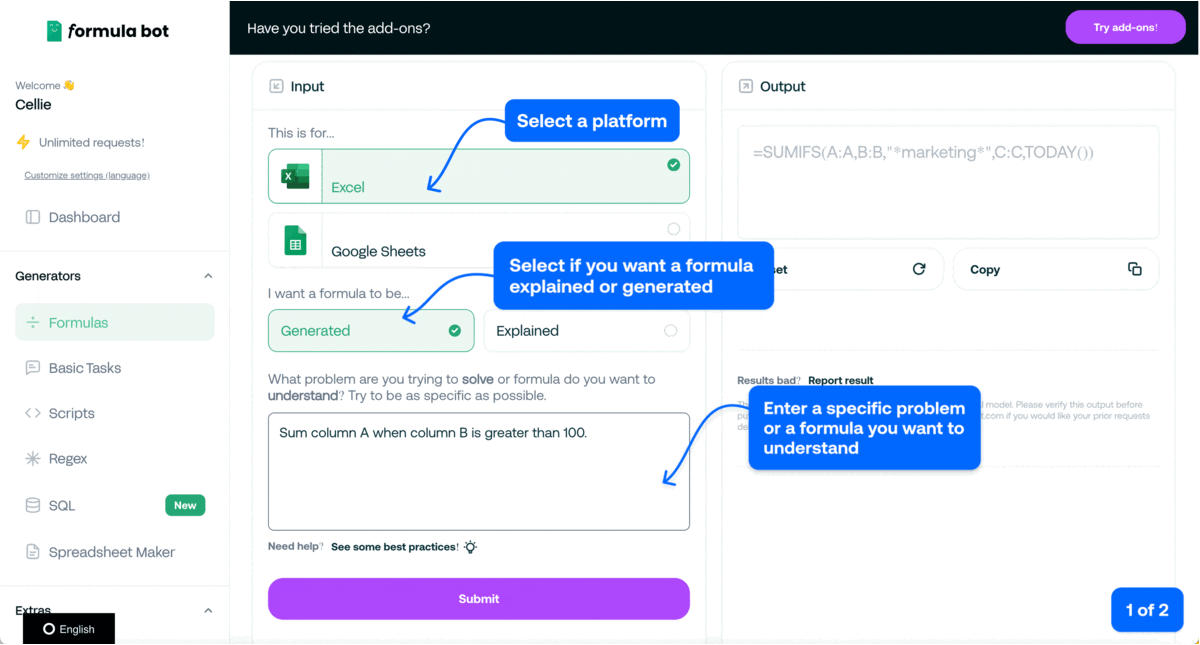Viewport: 1200px width, 645px height.
Task: Click the Try add-ons button
Action: click(x=1125, y=27)
